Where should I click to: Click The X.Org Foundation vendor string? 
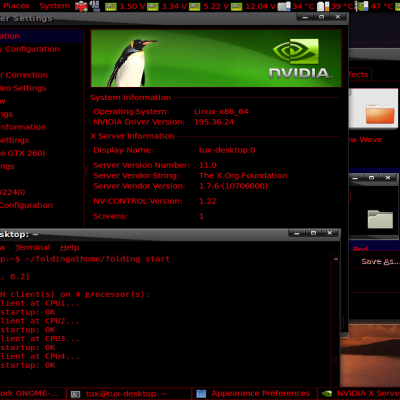[x=243, y=176]
